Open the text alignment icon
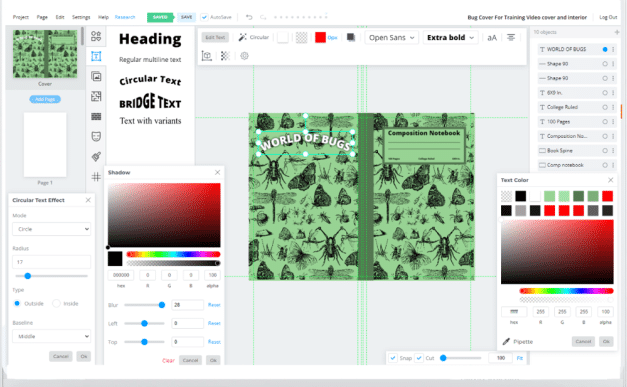The height and width of the screenshot is (387, 627). [x=511, y=37]
